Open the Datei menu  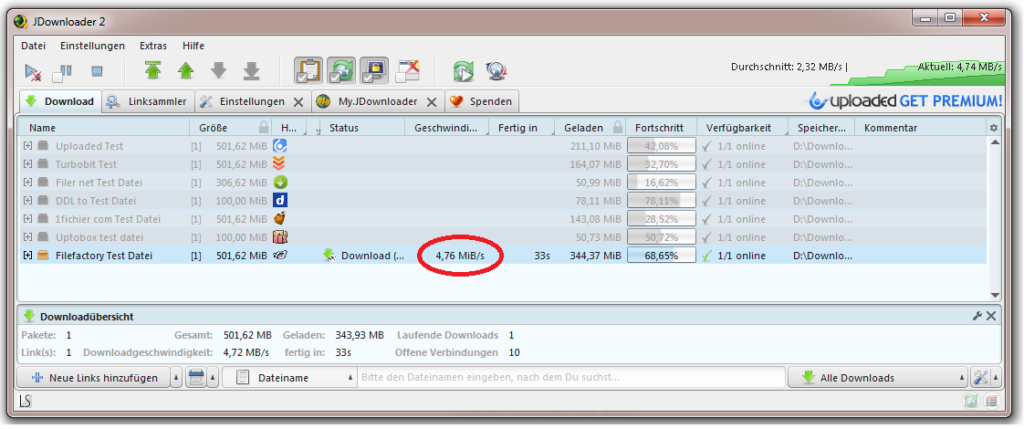[x=33, y=46]
